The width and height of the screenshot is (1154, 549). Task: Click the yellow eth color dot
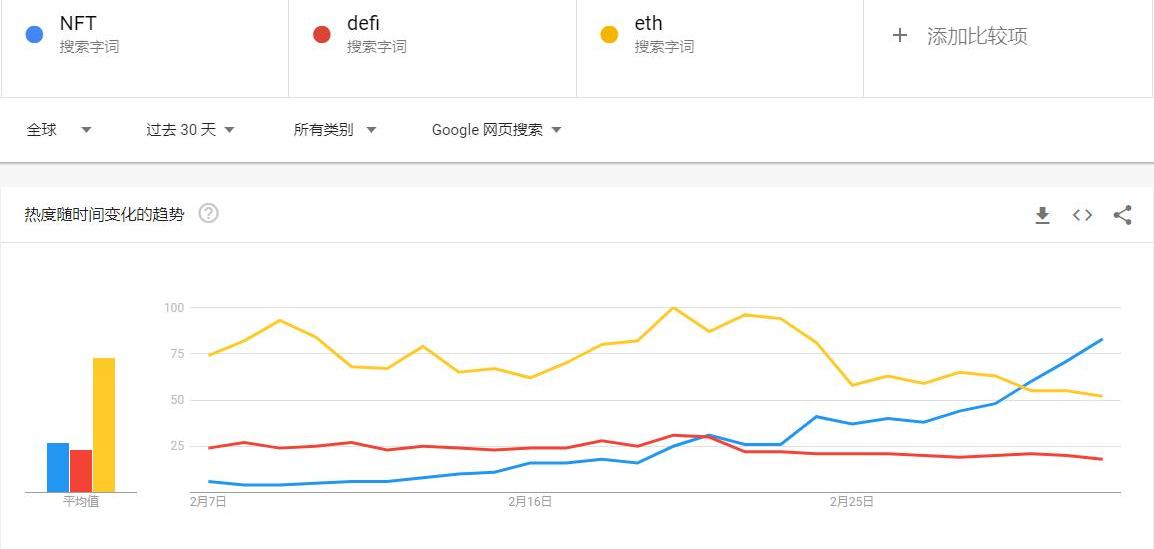[608, 35]
